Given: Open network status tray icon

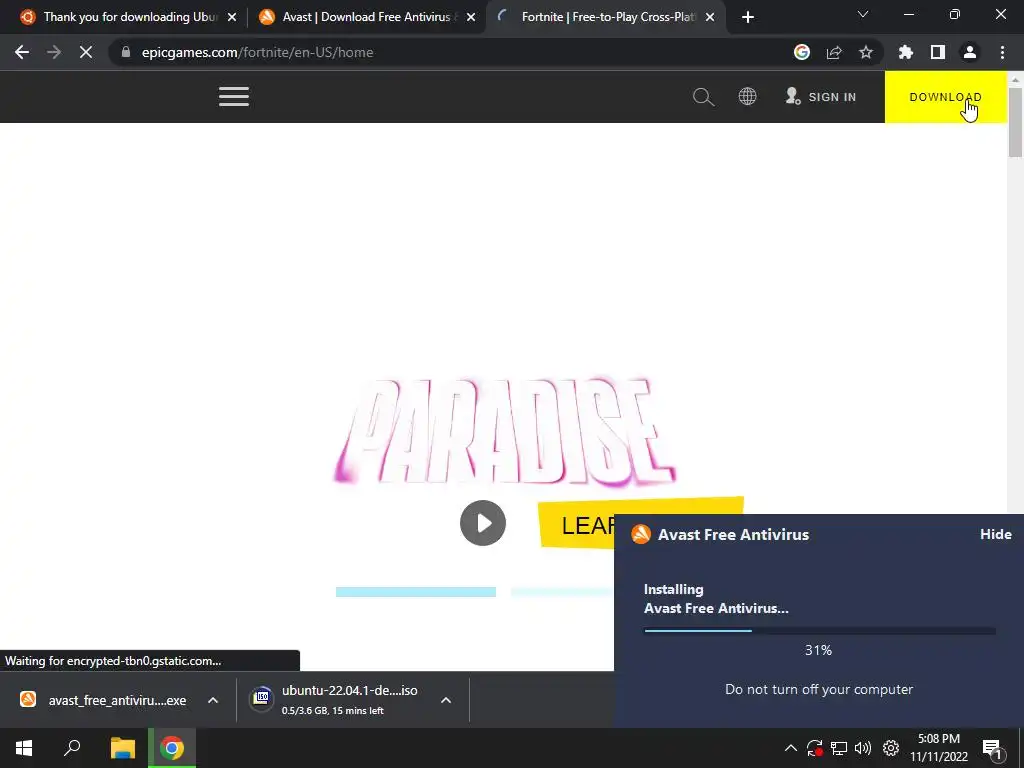Looking at the screenshot, I should 839,748.
